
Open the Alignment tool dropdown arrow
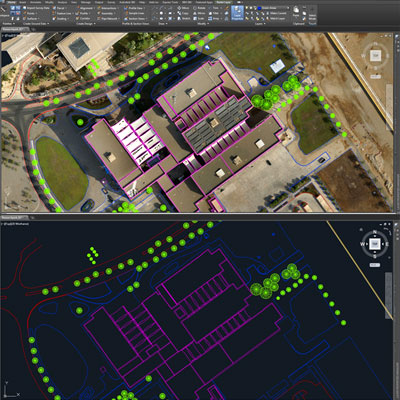(94, 8)
